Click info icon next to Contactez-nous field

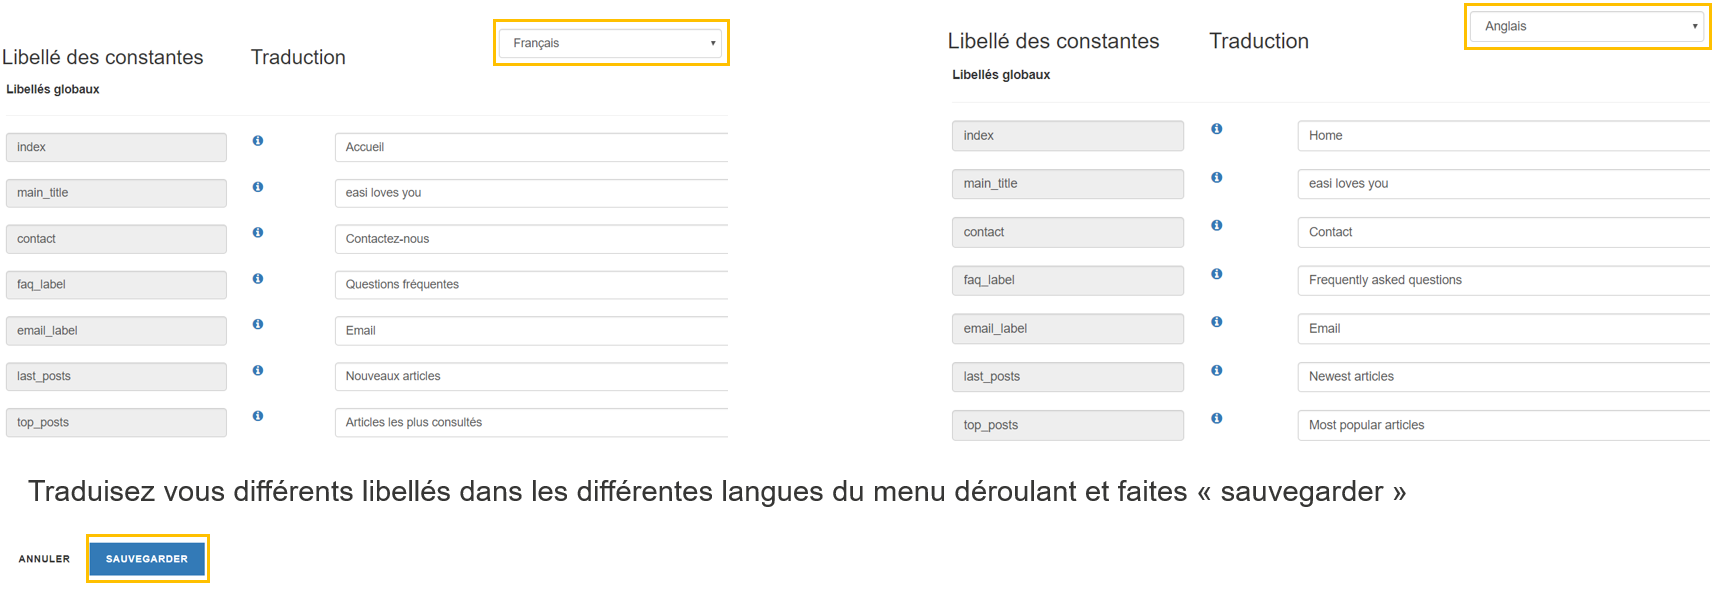tap(258, 232)
